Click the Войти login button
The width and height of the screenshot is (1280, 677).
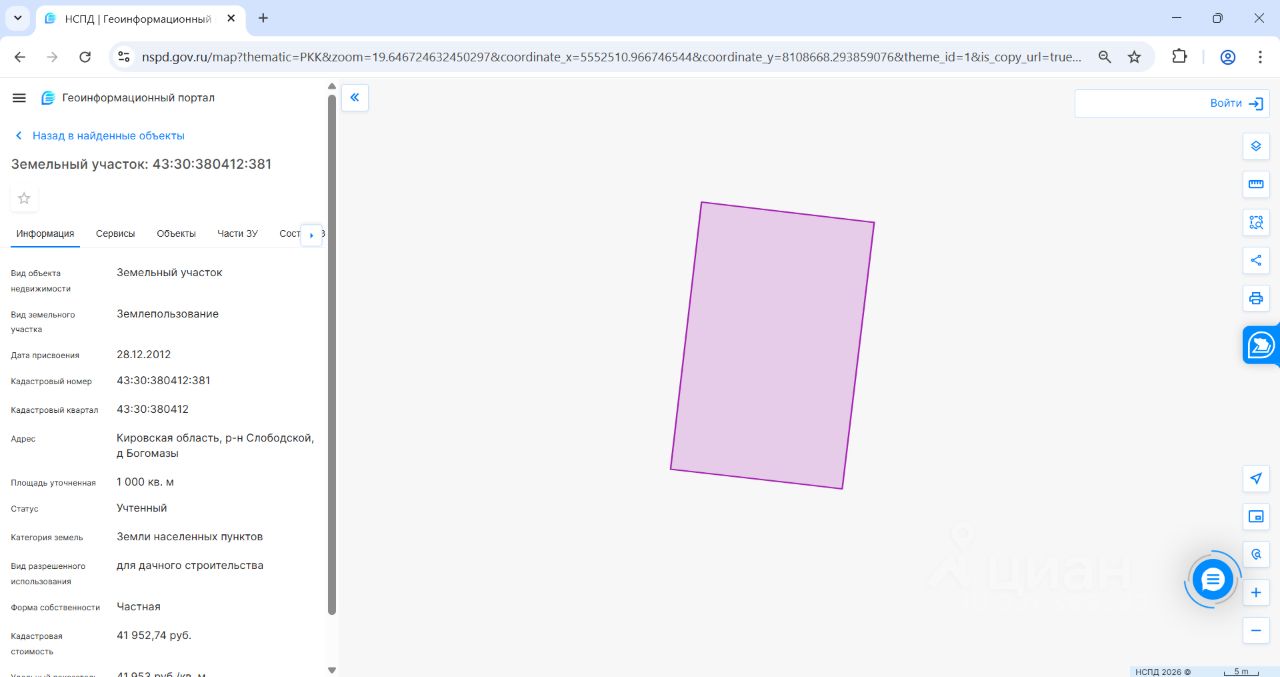coord(1237,103)
